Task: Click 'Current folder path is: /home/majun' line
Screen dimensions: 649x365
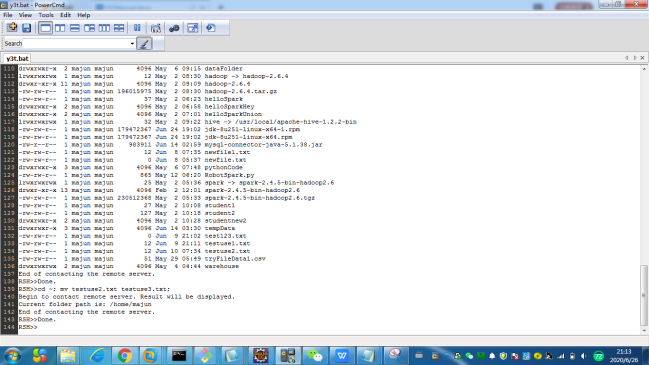Action: tap(85, 304)
